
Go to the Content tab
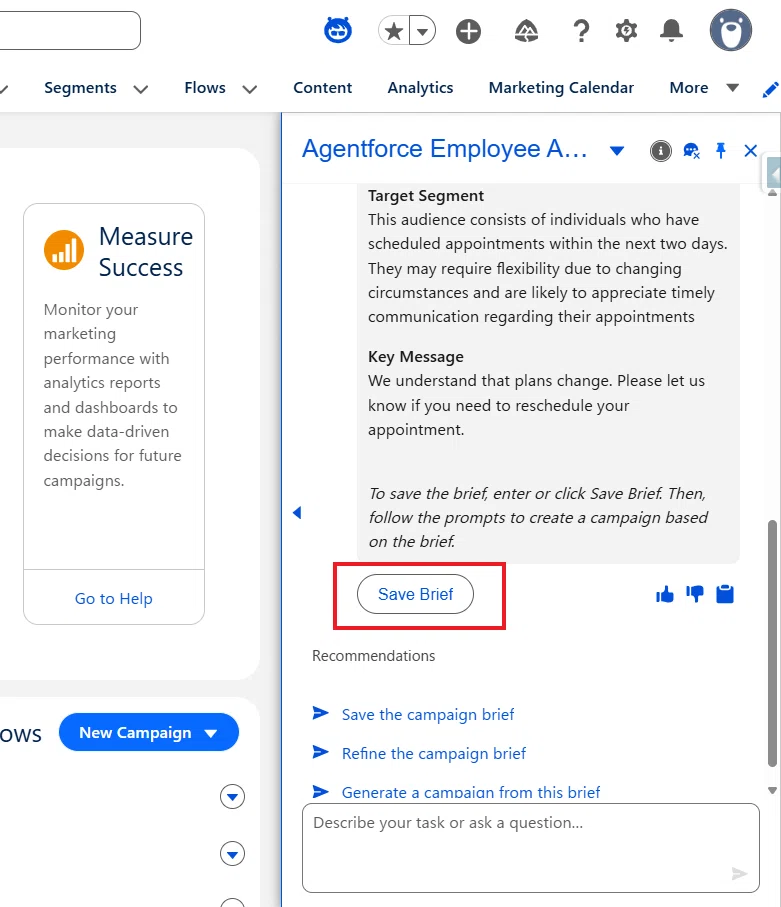pos(322,88)
